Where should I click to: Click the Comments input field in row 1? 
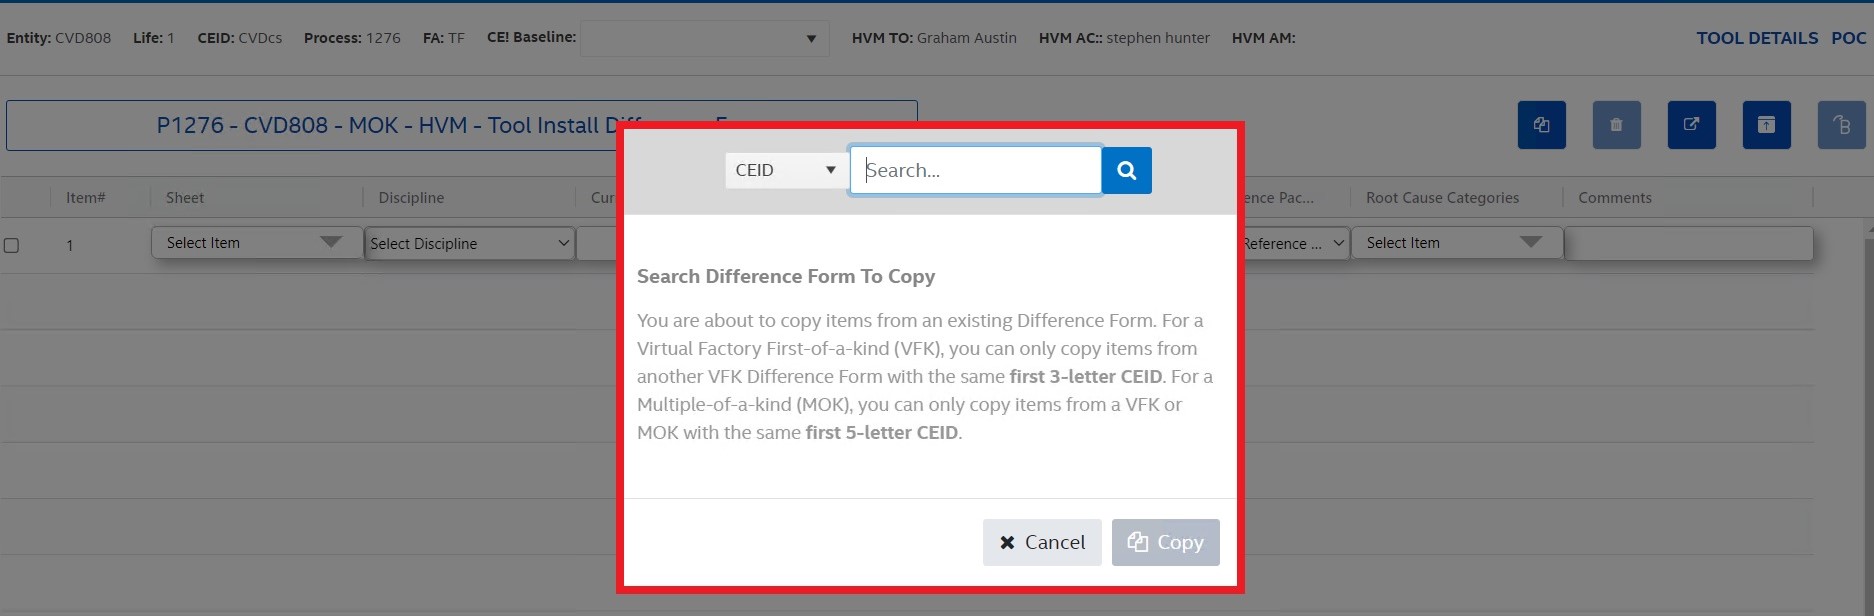pos(1688,243)
